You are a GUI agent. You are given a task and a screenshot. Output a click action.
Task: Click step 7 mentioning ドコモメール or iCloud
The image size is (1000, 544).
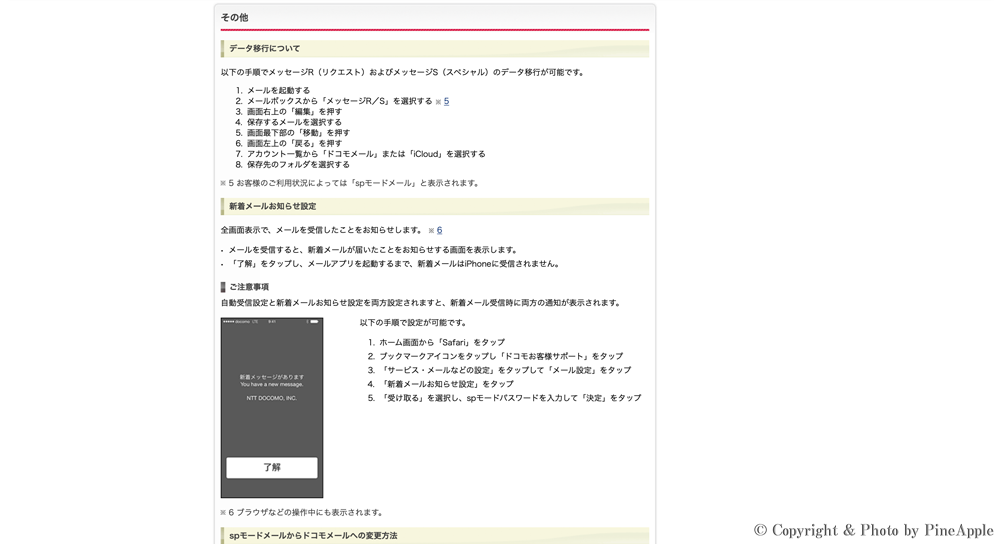tap(366, 154)
